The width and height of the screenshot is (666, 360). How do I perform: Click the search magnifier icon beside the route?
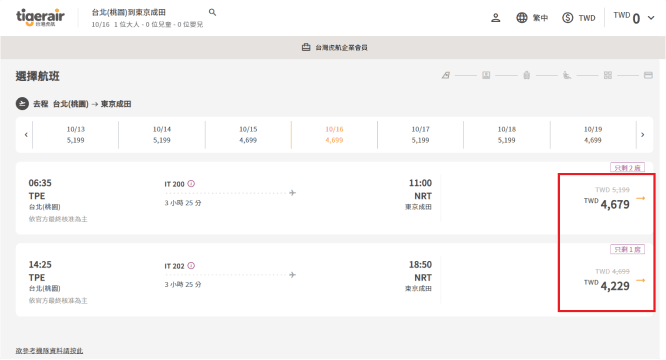click(x=212, y=12)
